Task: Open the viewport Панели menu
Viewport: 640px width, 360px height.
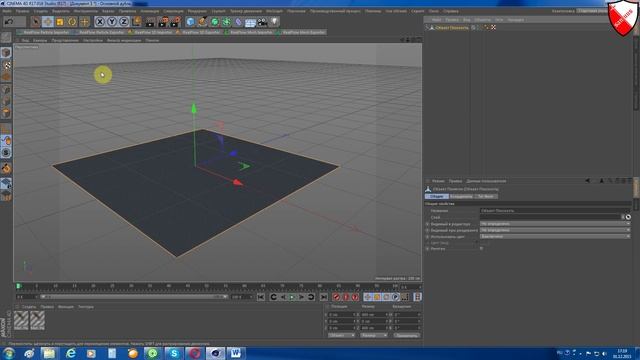Action: pos(152,40)
